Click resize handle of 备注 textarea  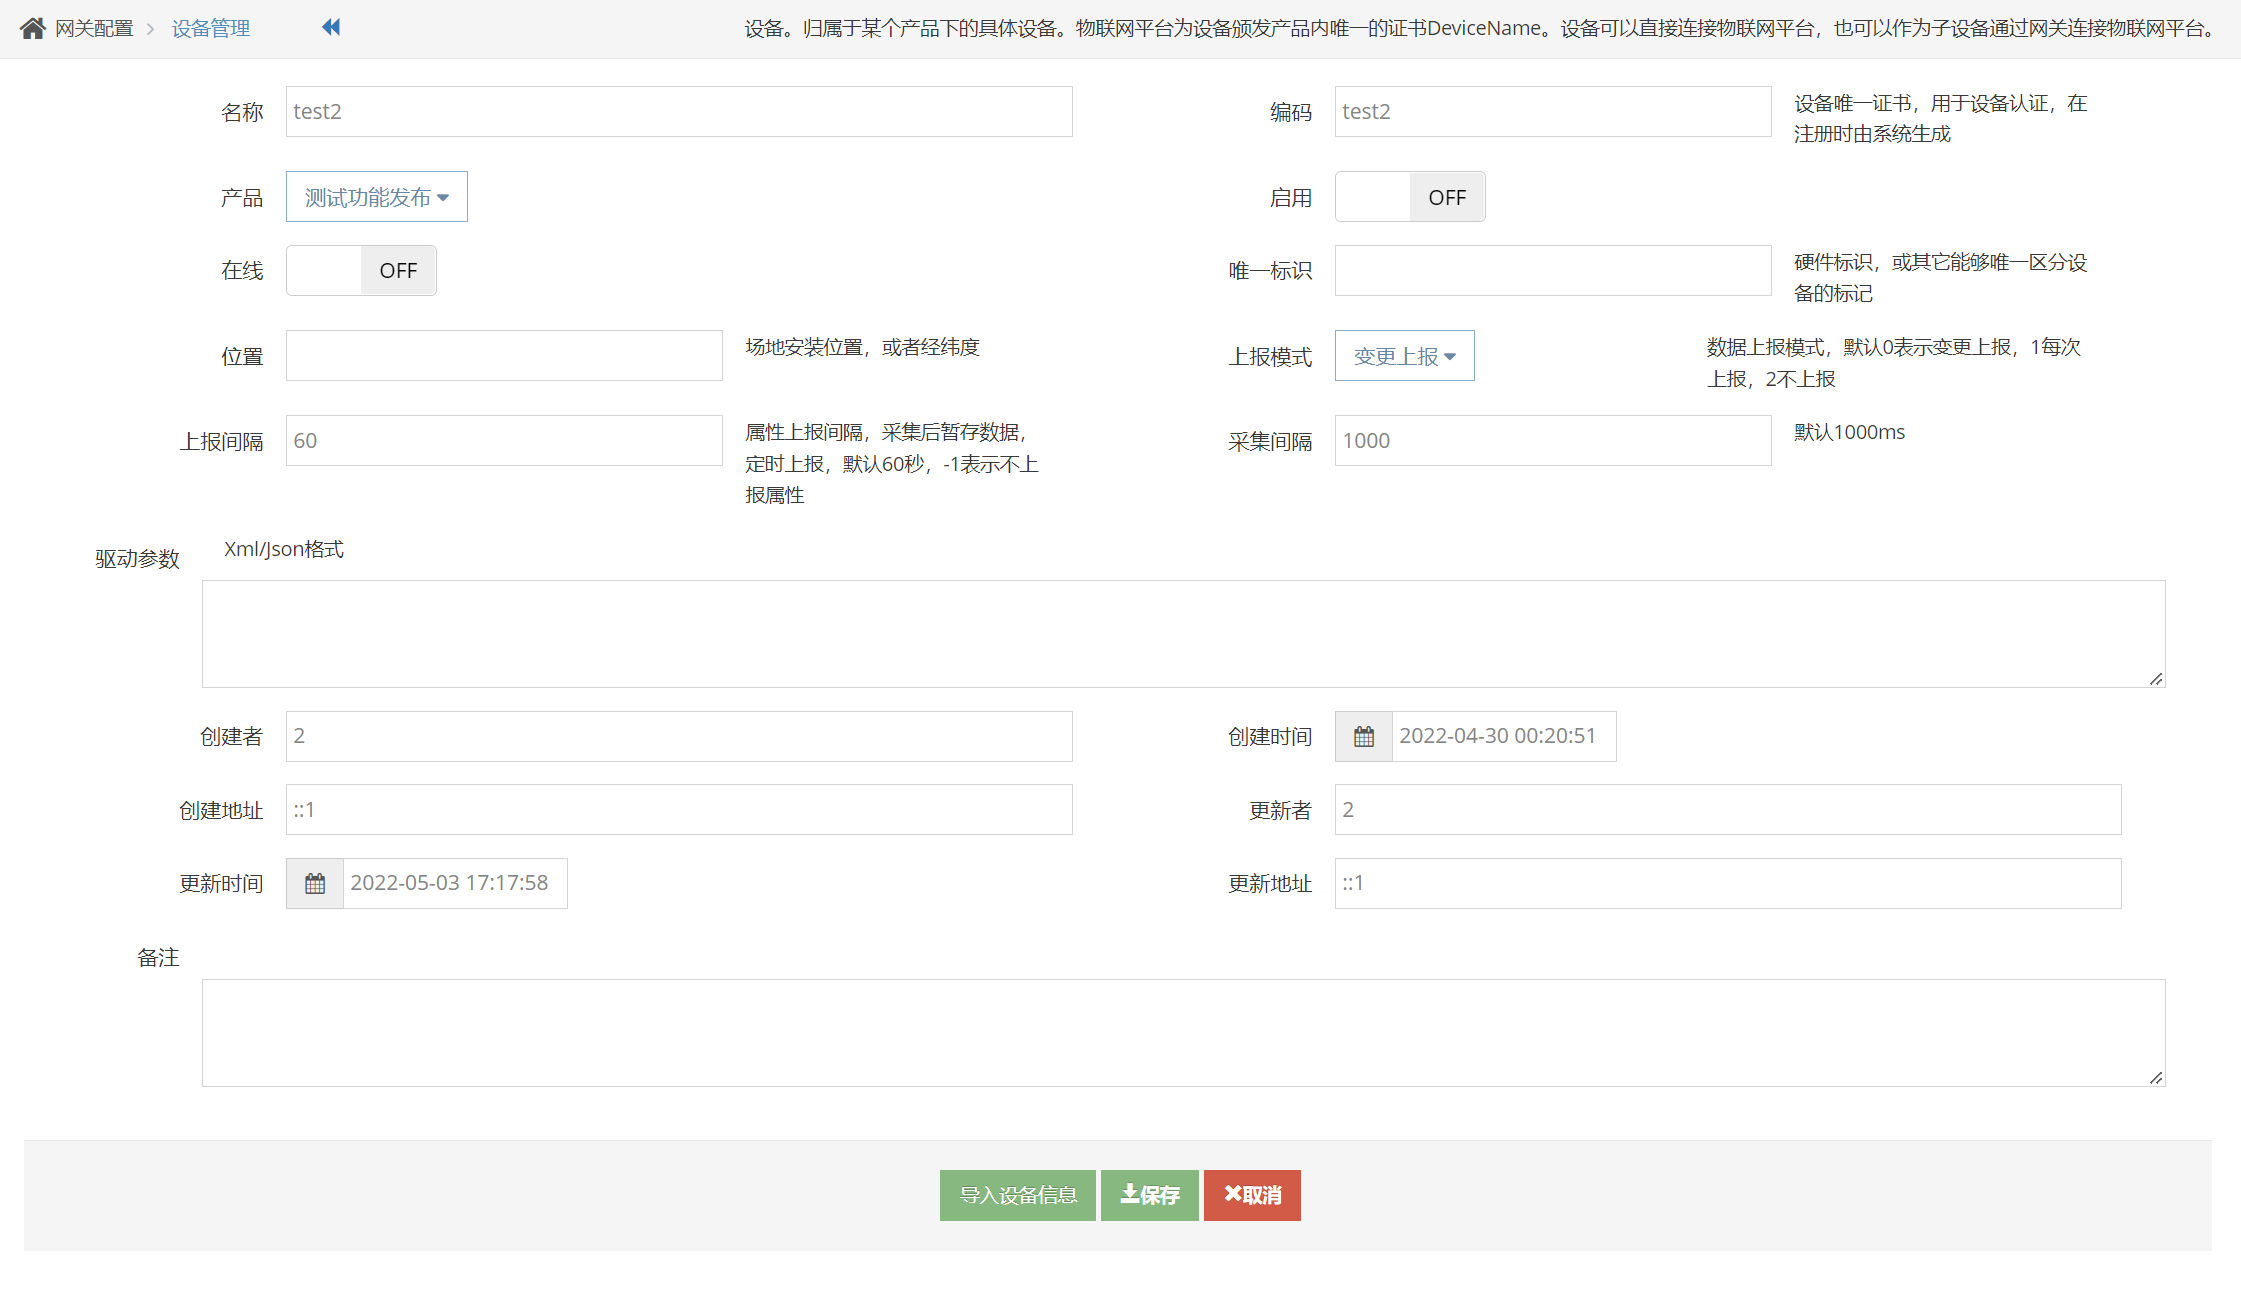[2156, 1078]
